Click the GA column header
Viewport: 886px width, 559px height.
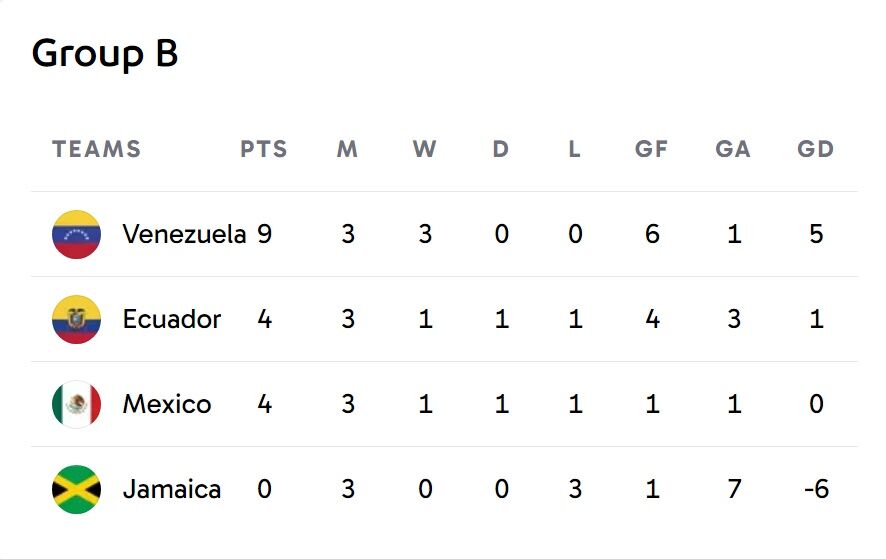[733, 150]
